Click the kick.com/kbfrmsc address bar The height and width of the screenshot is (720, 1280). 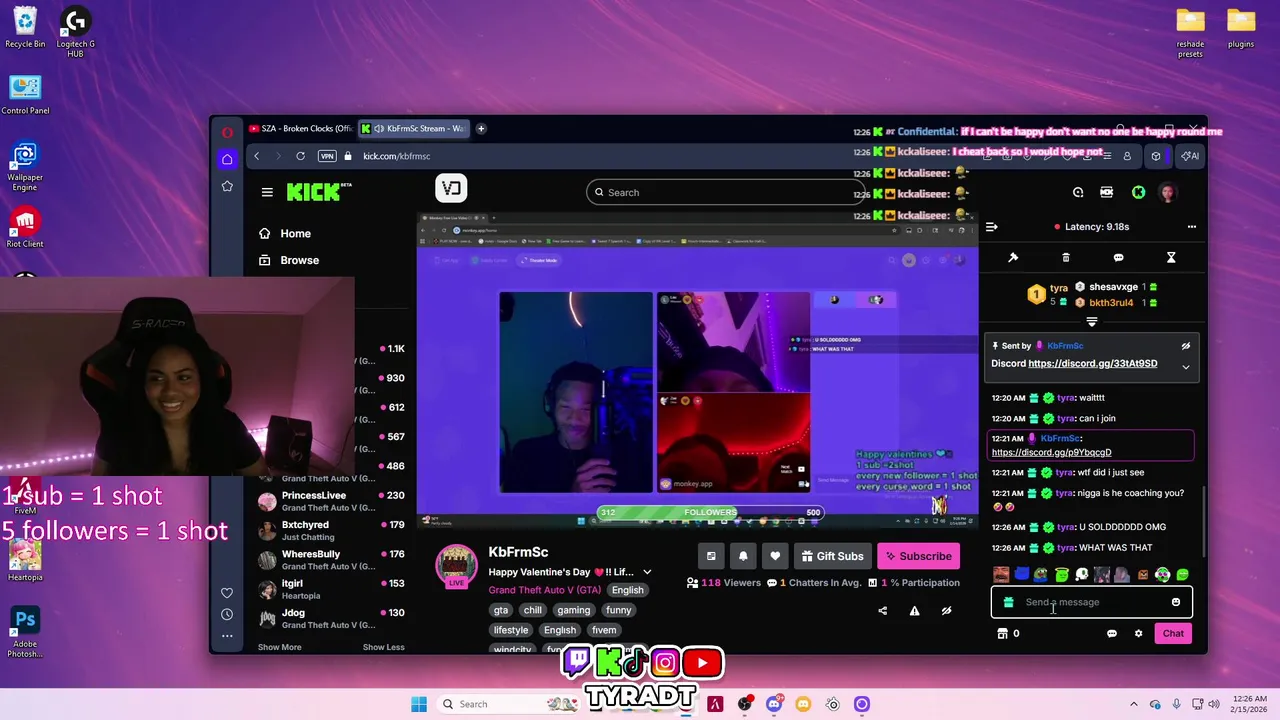pyautogui.click(x=396, y=156)
